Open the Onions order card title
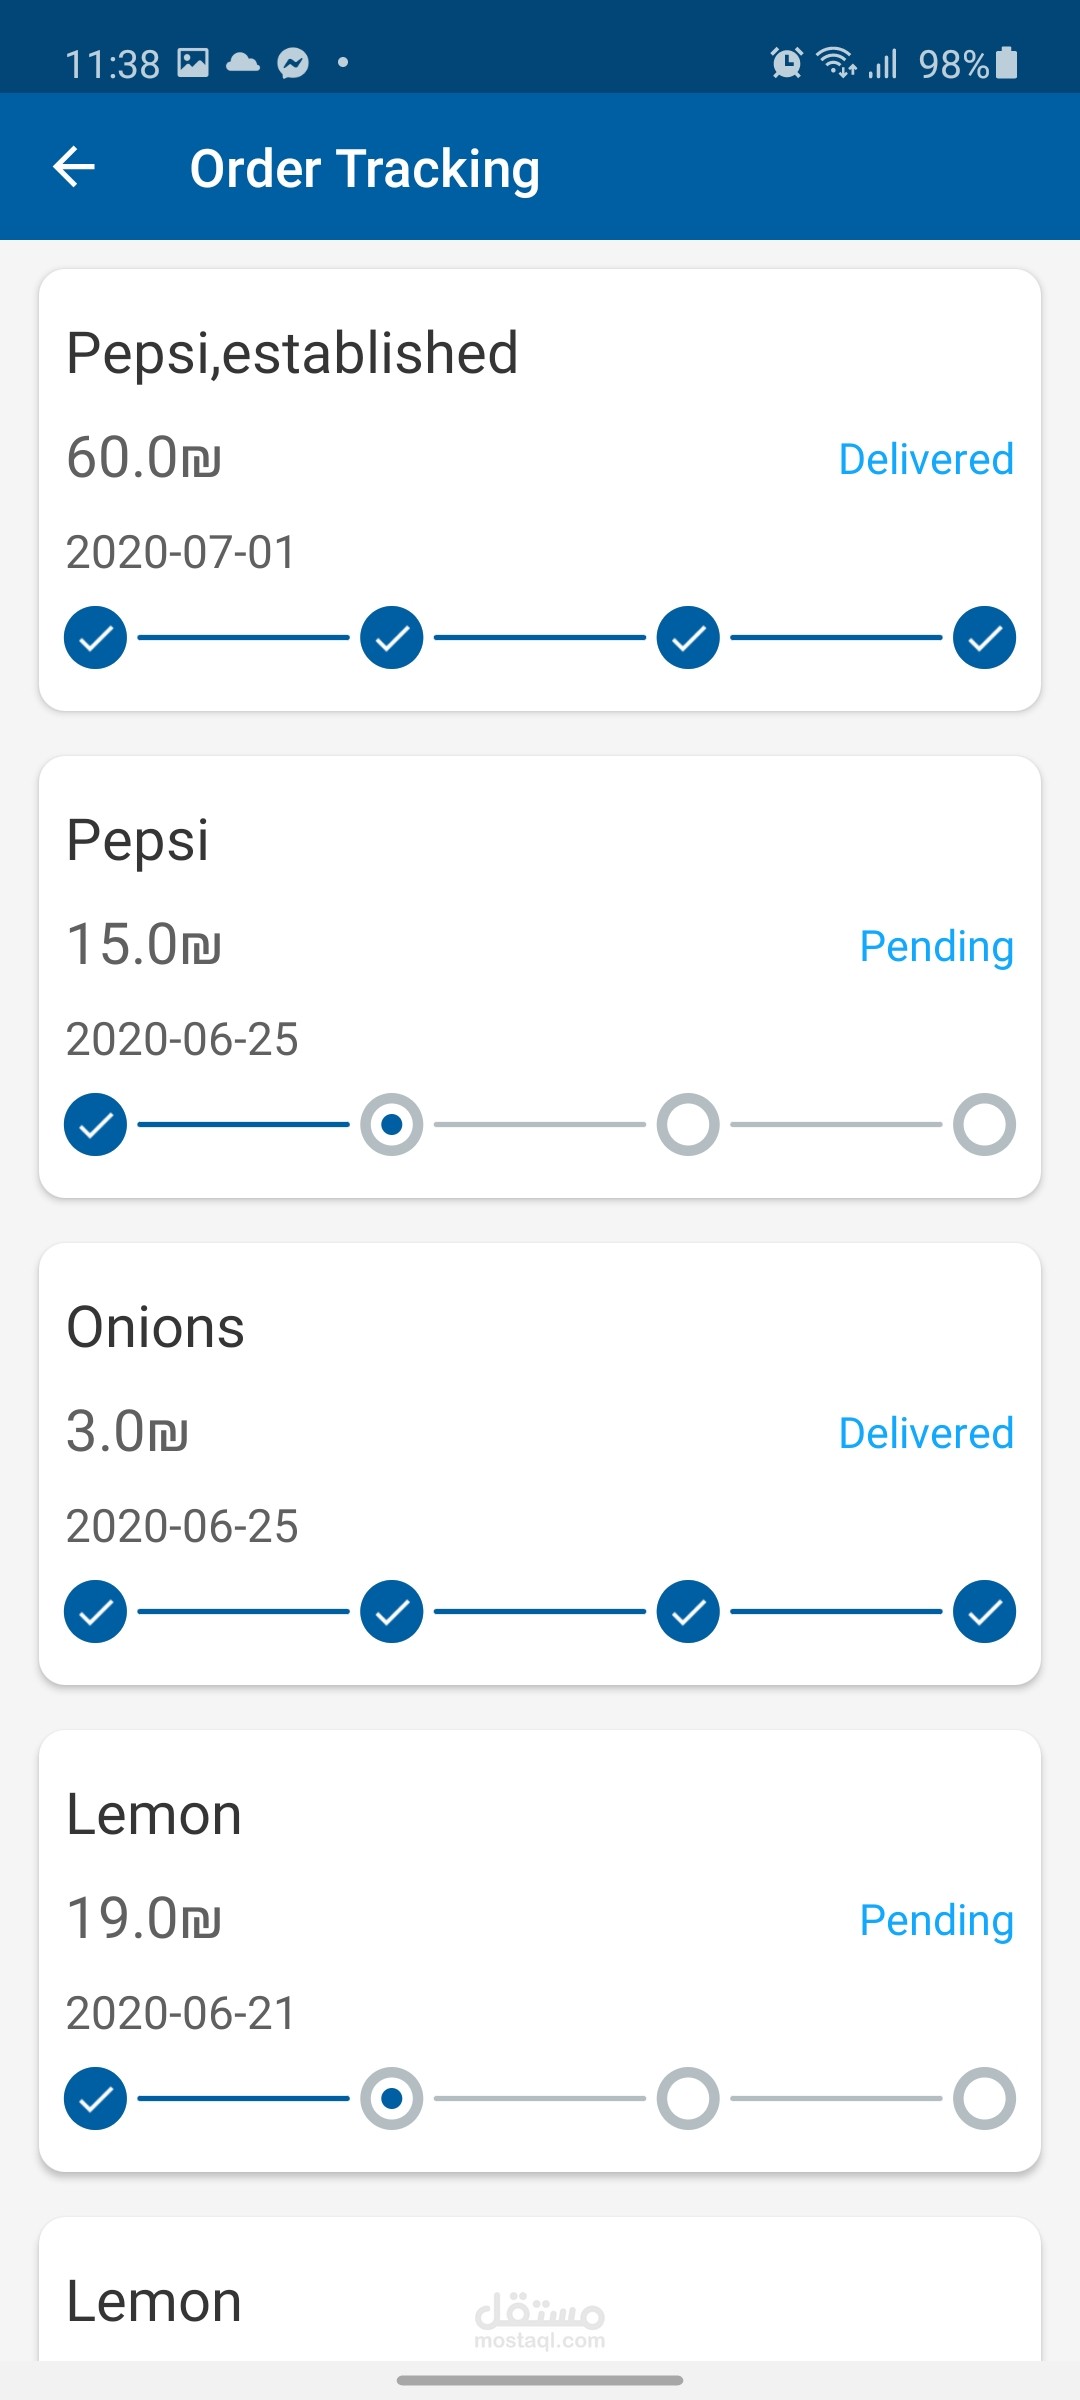1080x2400 pixels. 156,1328
